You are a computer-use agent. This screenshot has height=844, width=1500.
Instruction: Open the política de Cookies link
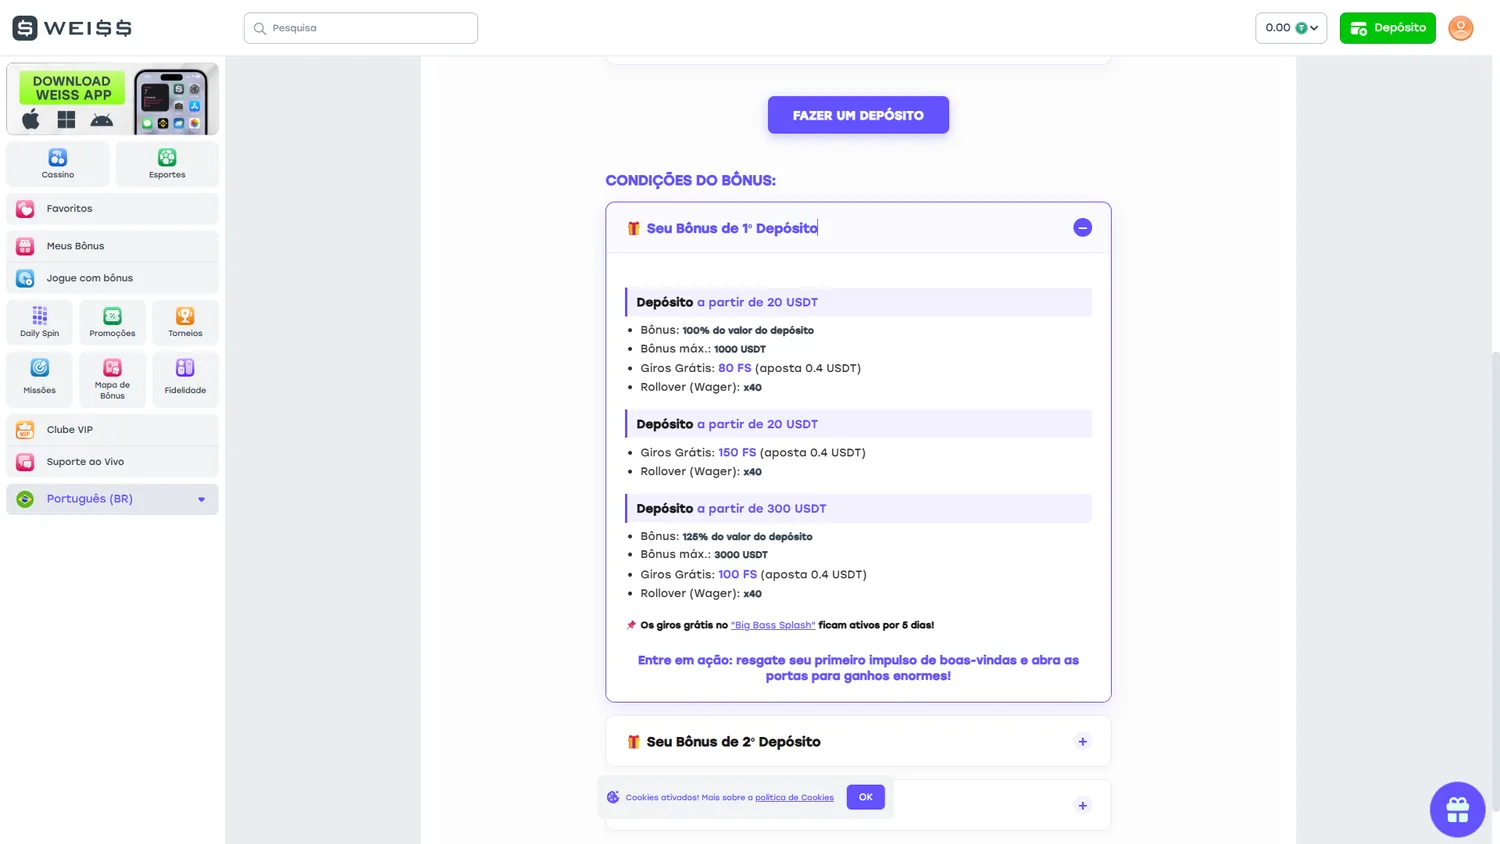click(x=794, y=798)
